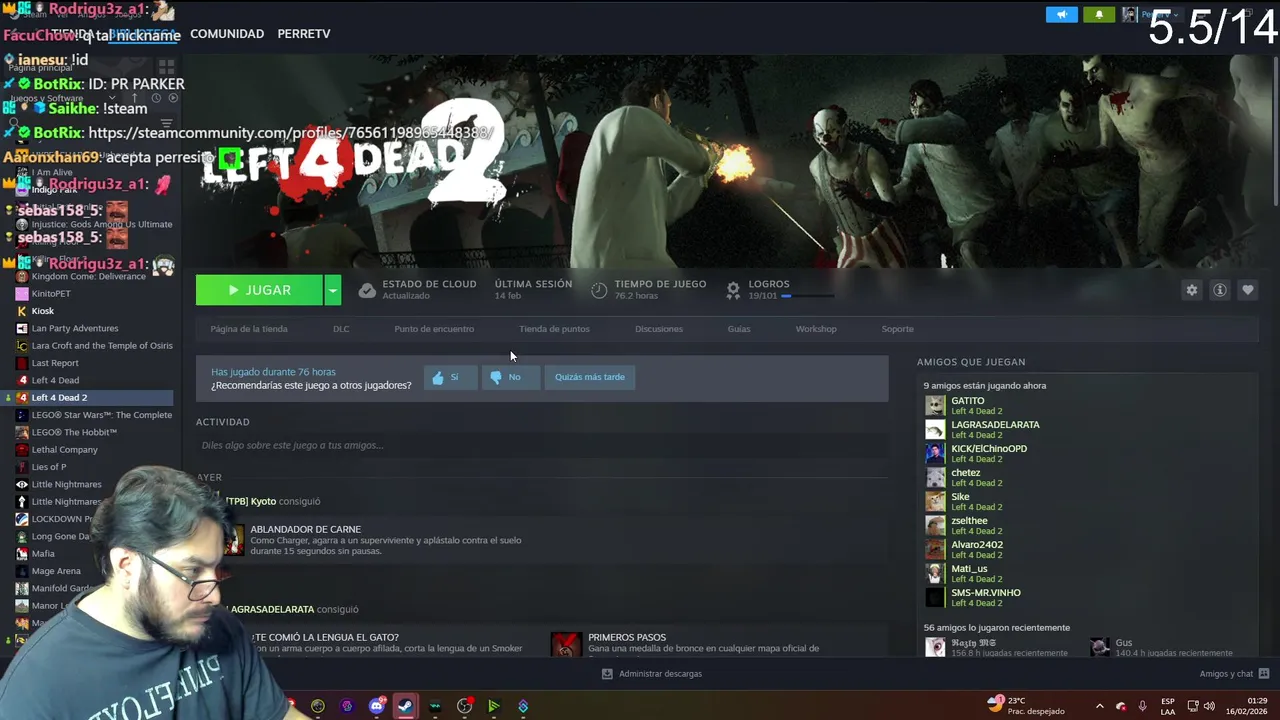The height and width of the screenshot is (720, 1280).
Task: Click the green JUGAR play button
Action: [x=259, y=290]
